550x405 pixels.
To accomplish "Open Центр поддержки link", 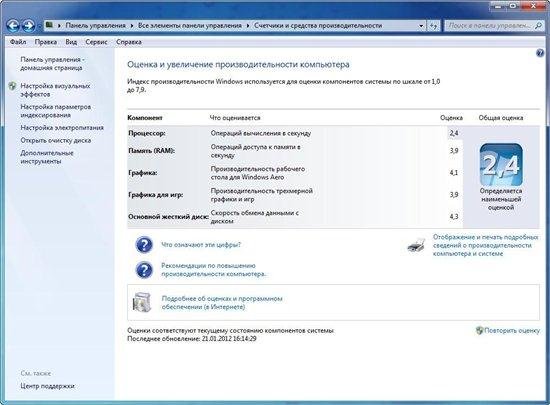I will [x=47, y=386].
